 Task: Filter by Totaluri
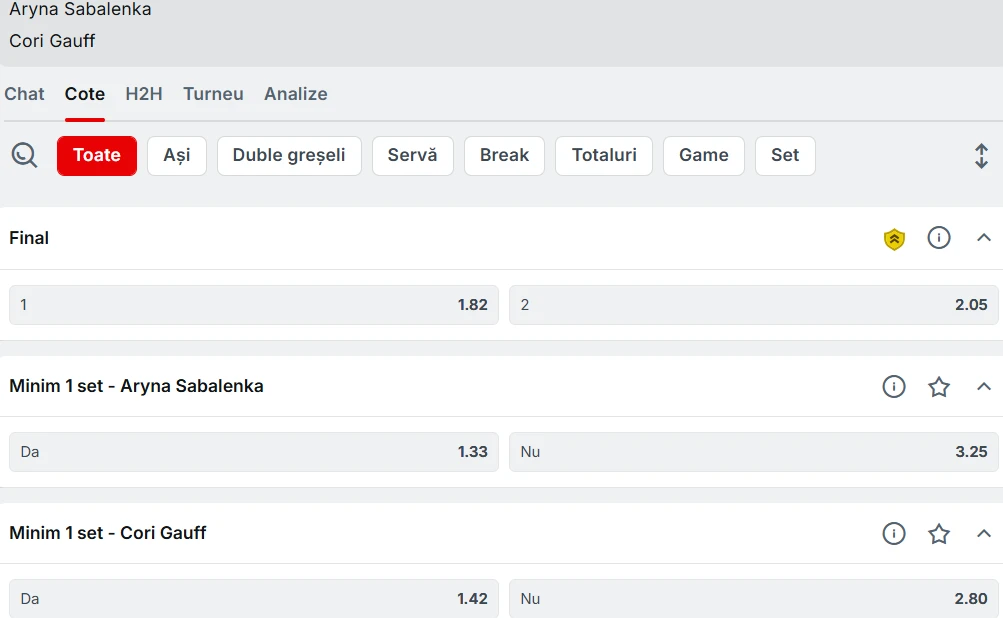point(604,155)
